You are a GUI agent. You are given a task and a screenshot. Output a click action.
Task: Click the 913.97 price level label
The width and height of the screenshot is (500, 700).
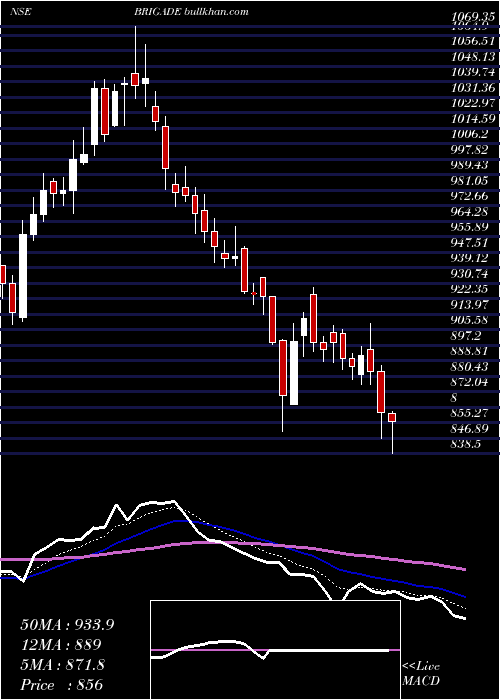[470, 304]
